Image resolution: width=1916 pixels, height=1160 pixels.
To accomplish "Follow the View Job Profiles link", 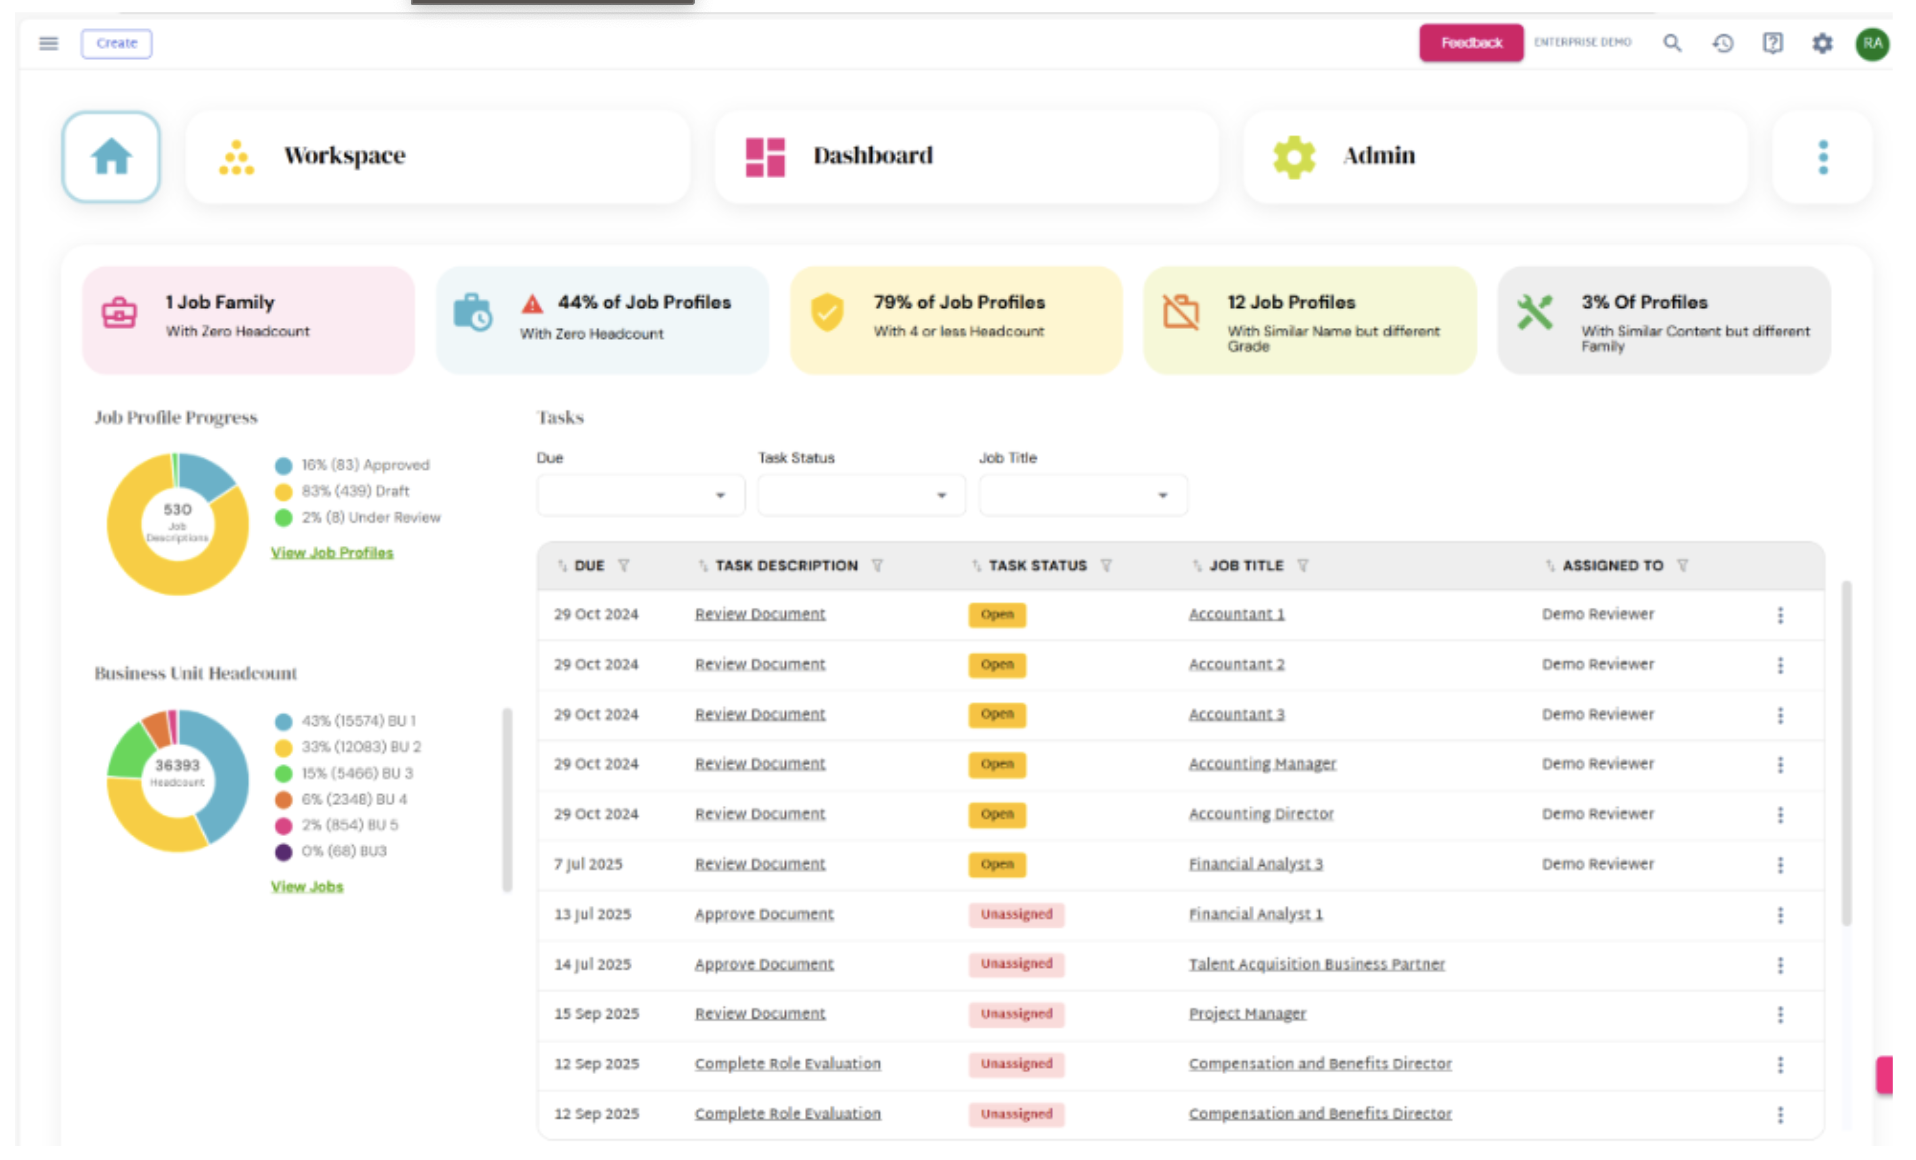I will (x=332, y=553).
